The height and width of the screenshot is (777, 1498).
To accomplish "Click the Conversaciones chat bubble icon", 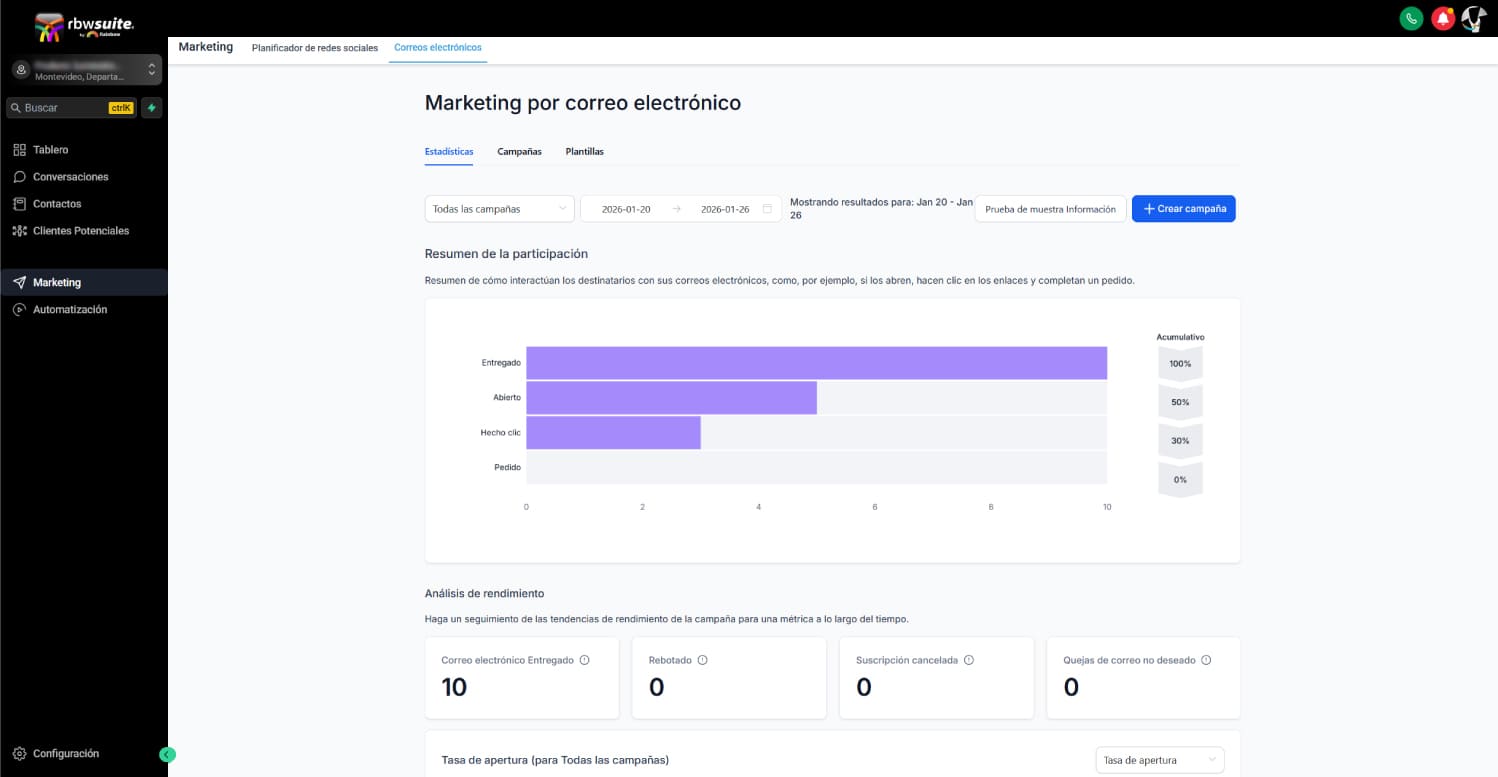I will (19, 177).
